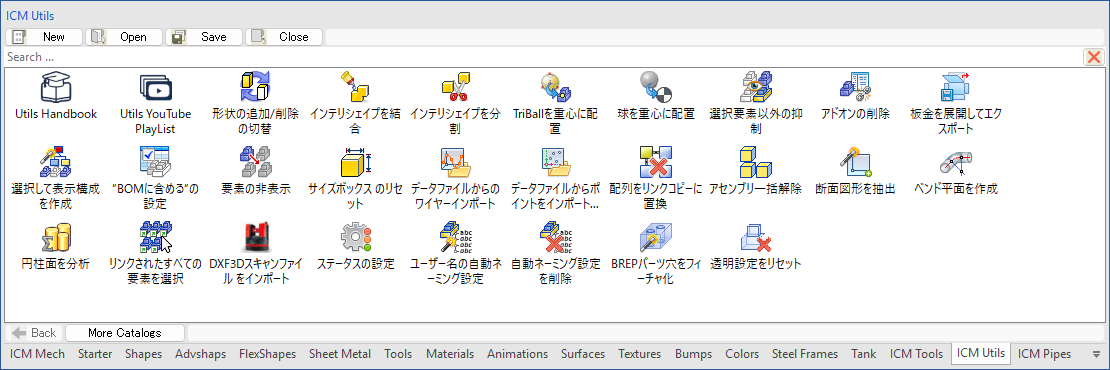This screenshot has width=1110, height=370.
Task: Switch to the Steel Frames tab
Action: pyautogui.click(x=805, y=354)
